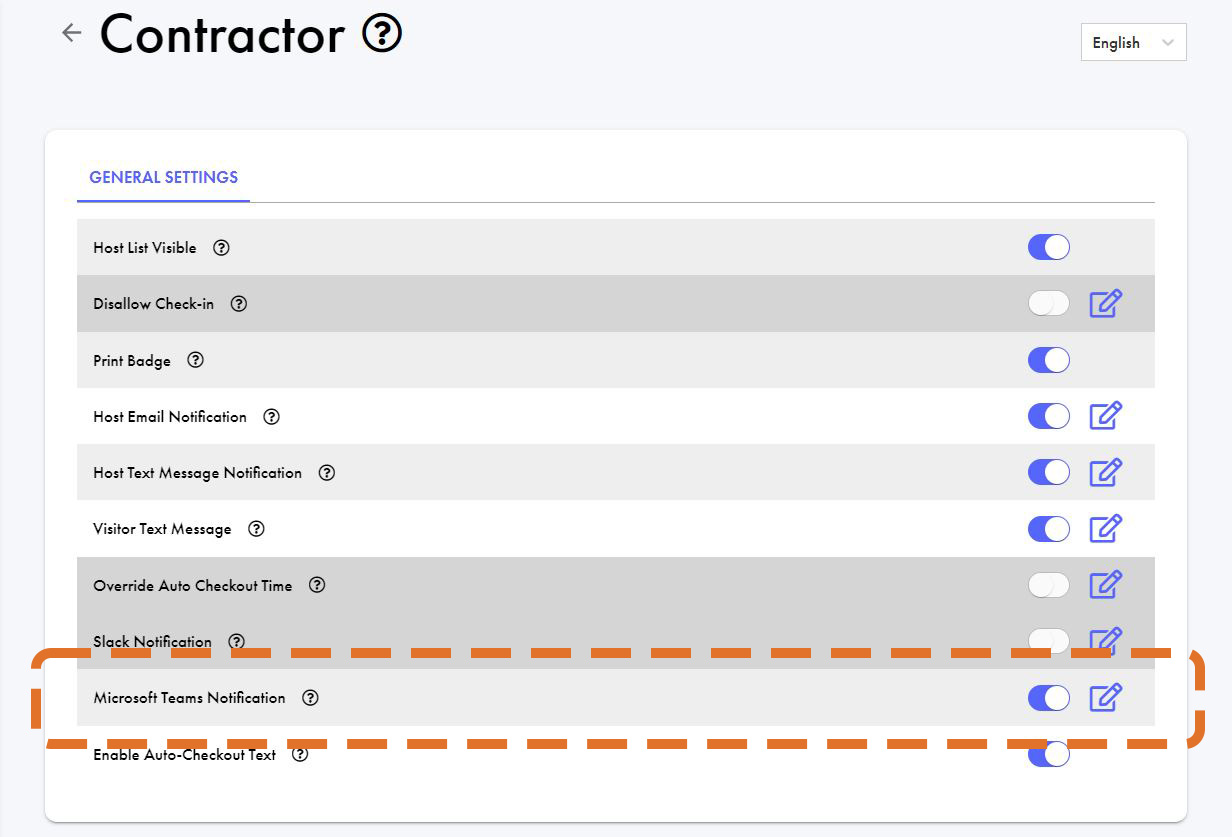Show help for Microsoft Teams Notification
The image size is (1232, 837).
tap(310, 698)
